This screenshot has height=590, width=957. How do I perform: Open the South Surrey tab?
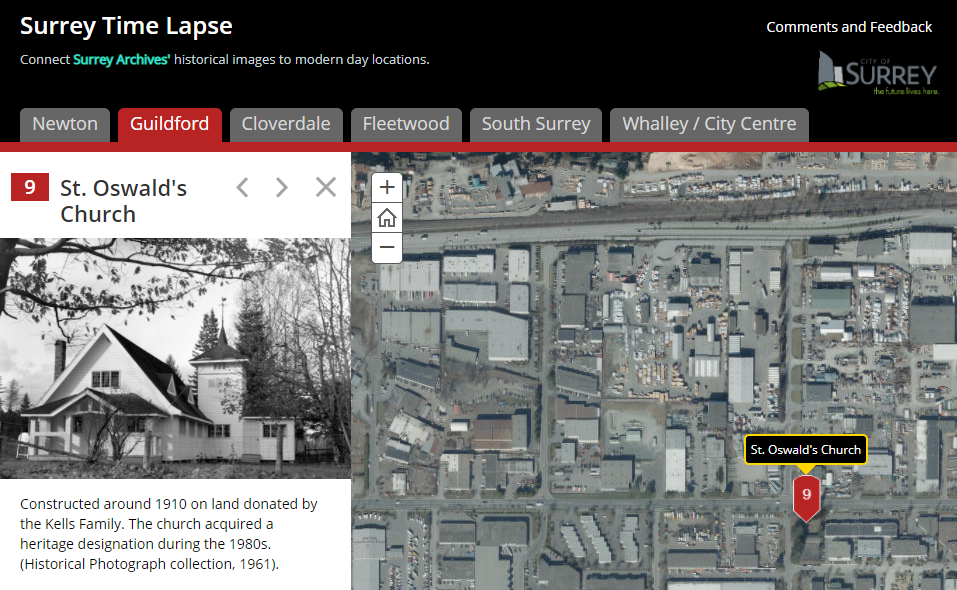click(x=536, y=125)
